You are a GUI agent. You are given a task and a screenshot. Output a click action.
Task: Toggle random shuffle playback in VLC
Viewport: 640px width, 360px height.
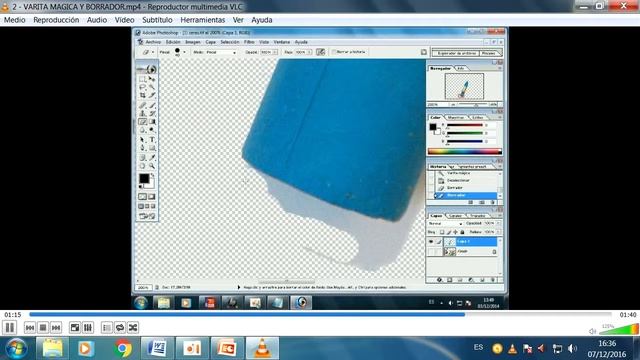[x=133, y=327]
